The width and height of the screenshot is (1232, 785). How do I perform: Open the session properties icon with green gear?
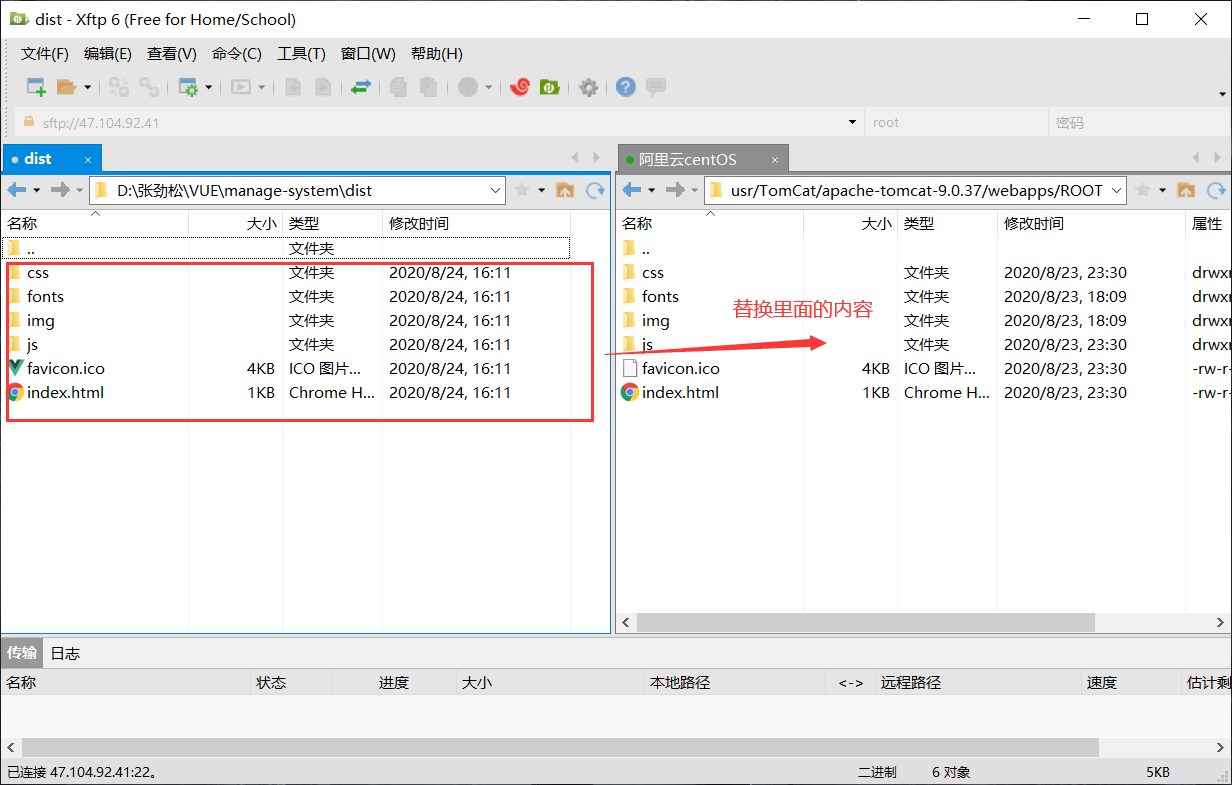pos(188,87)
